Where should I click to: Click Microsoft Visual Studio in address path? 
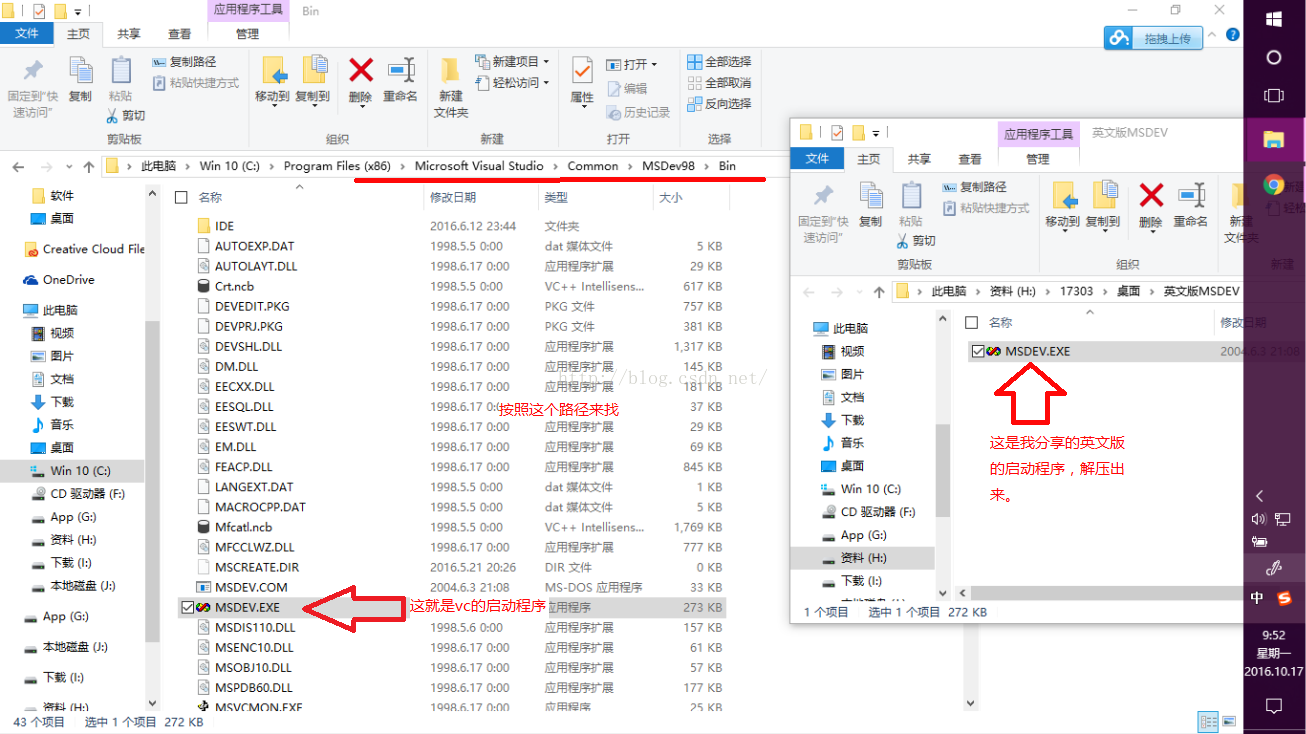479,166
